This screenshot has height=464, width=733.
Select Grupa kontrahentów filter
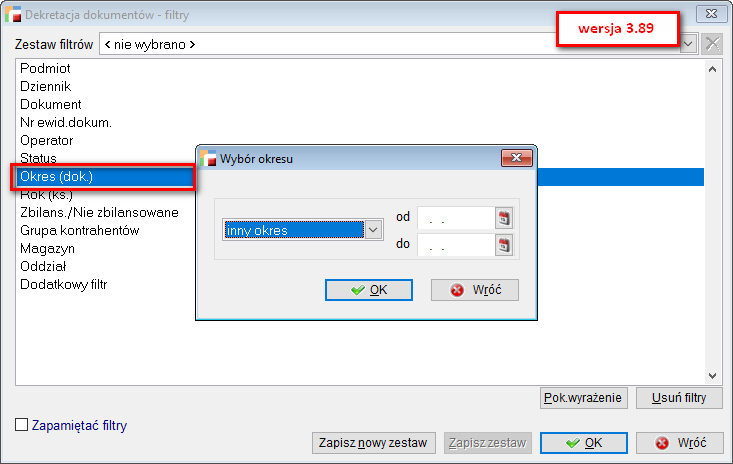pyautogui.click(x=80, y=231)
